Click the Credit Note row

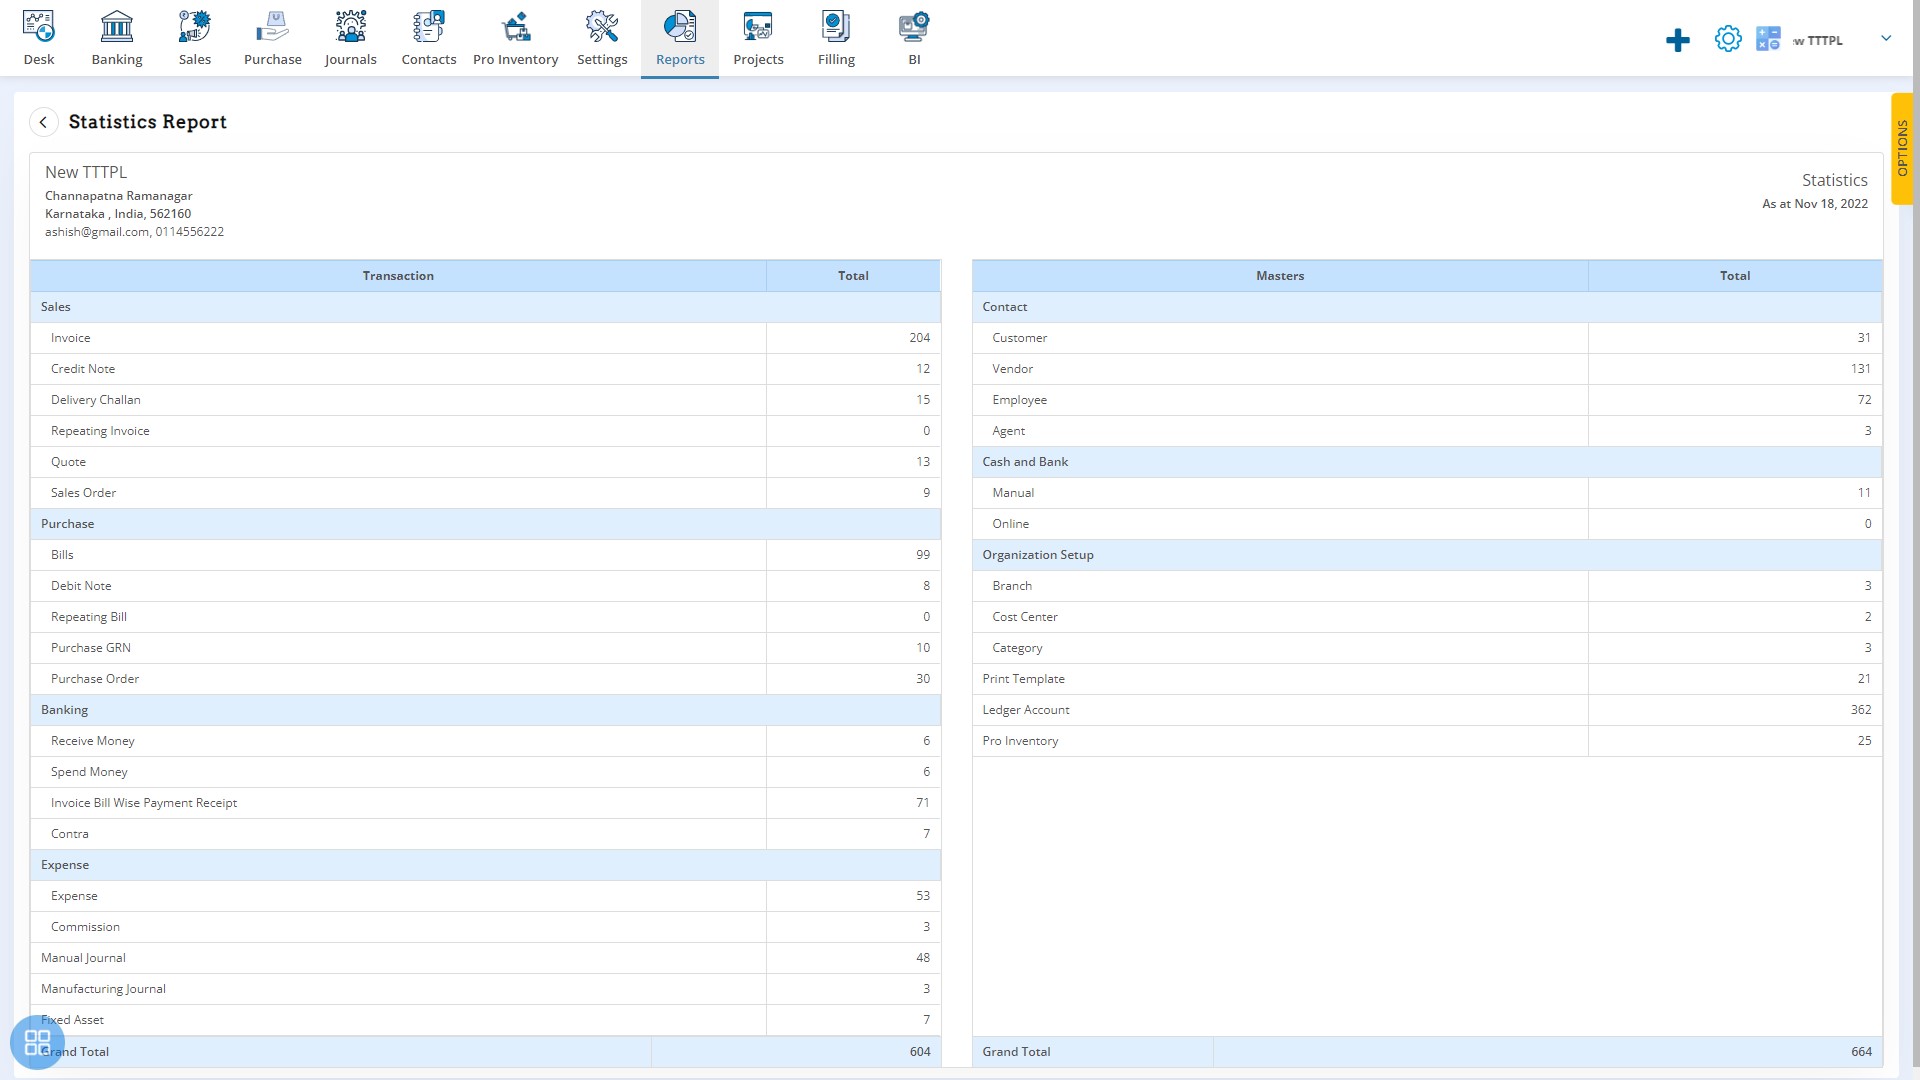pos(485,369)
